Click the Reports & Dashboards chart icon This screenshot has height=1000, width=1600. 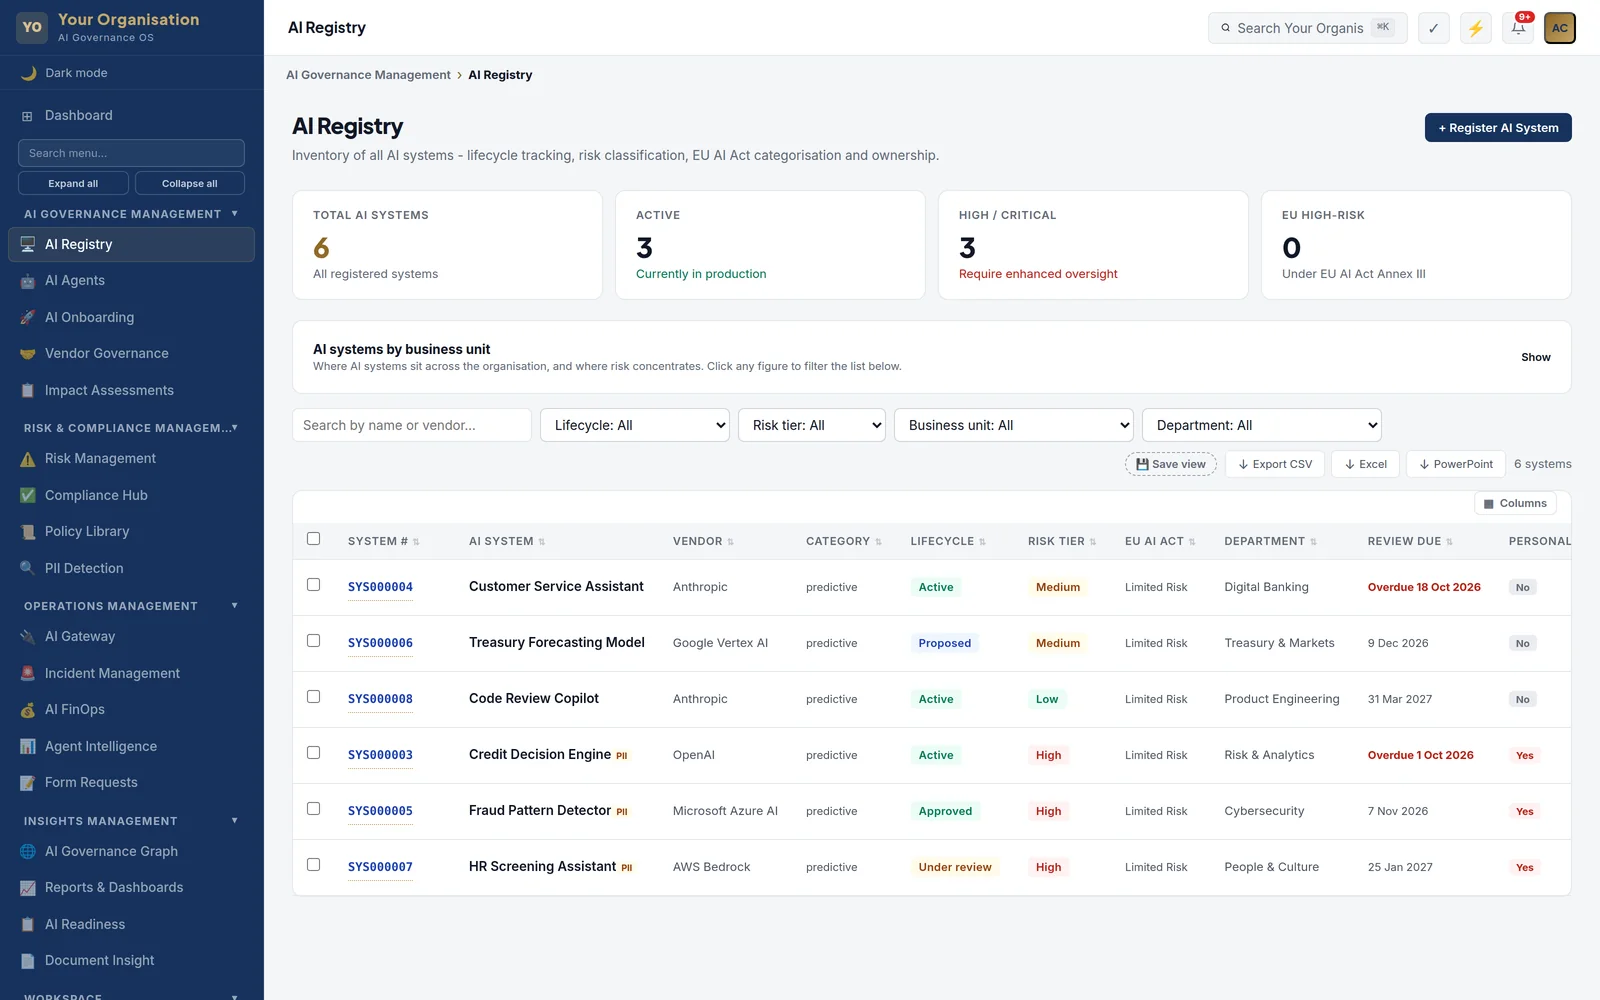point(28,888)
